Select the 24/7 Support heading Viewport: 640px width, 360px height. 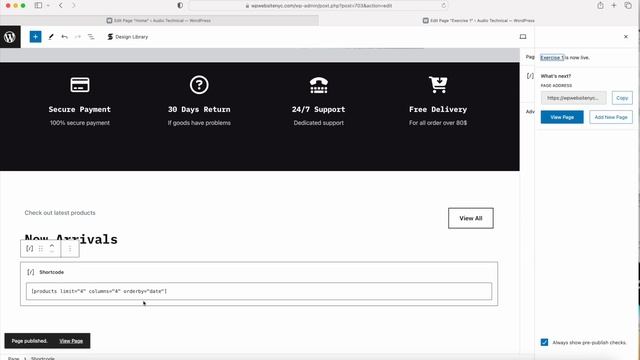(318, 109)
